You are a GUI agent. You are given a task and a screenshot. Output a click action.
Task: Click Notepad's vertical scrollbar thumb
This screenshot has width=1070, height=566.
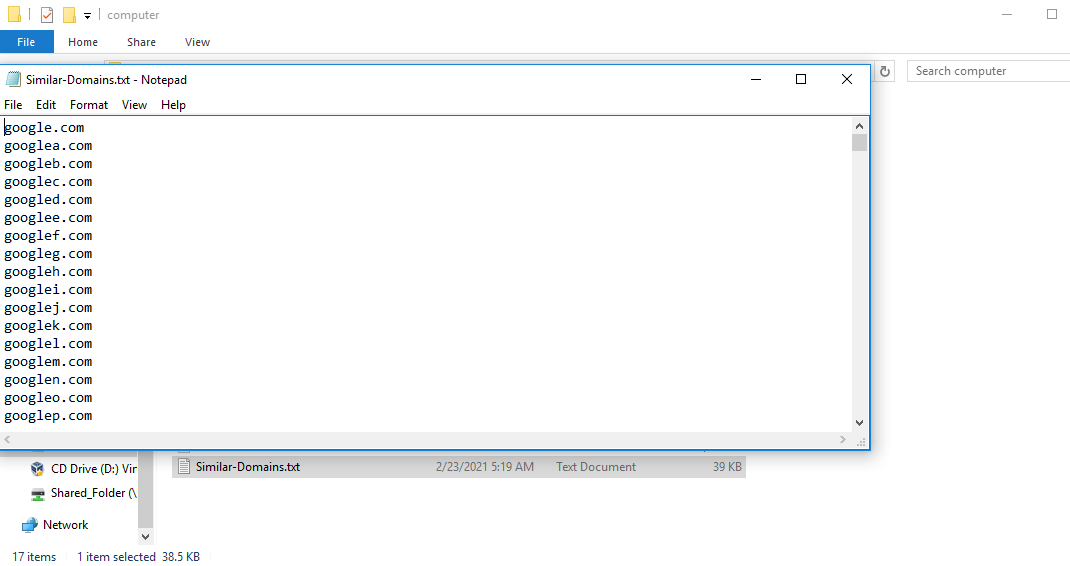coord(859,143)
